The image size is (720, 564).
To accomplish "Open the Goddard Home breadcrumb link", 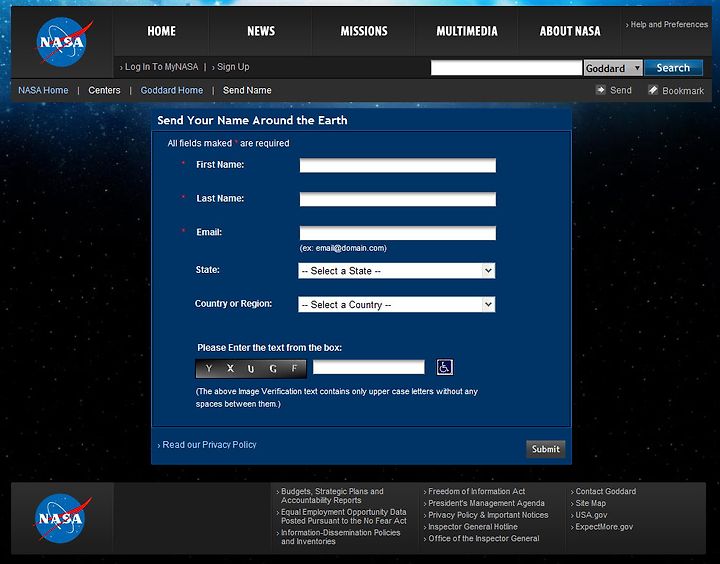I will tap(172, 90).
